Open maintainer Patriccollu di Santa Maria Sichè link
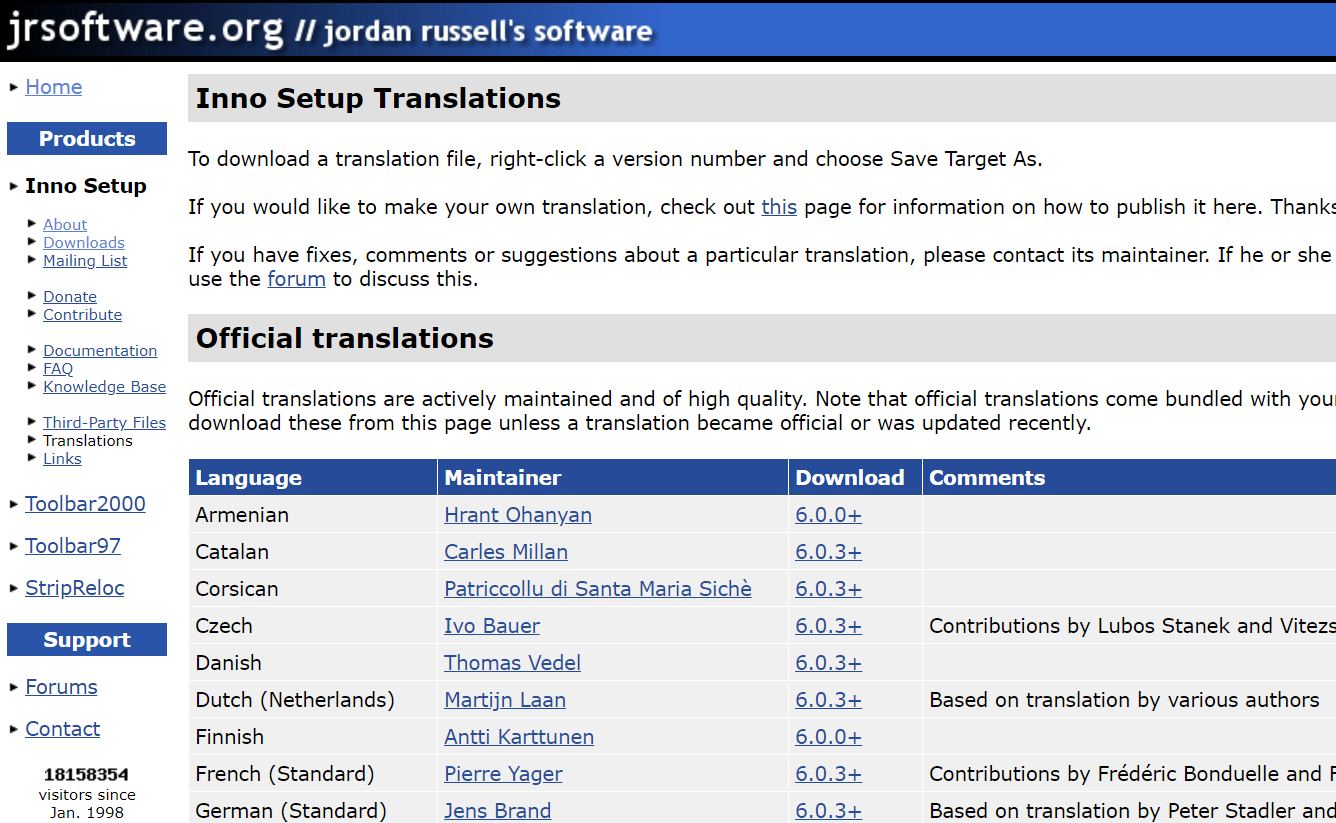This screenshot has height=823, width=1336. point(598,589)
